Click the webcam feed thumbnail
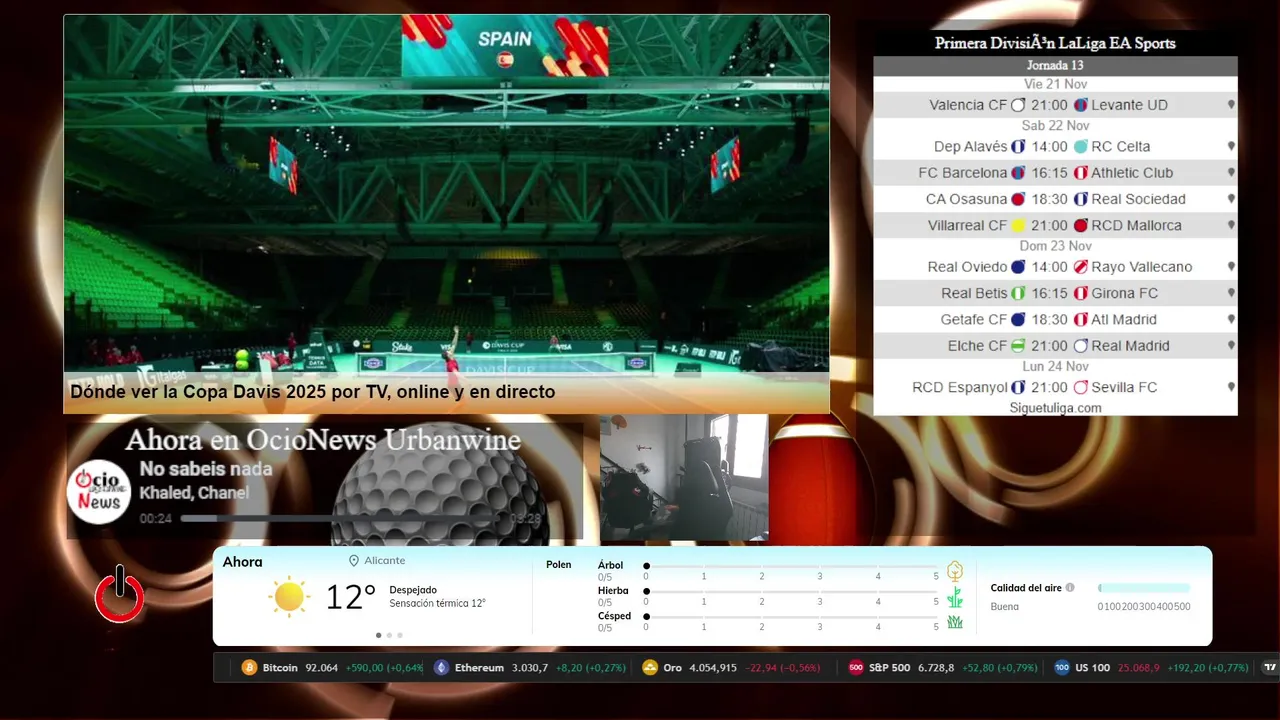 (684, 478)
